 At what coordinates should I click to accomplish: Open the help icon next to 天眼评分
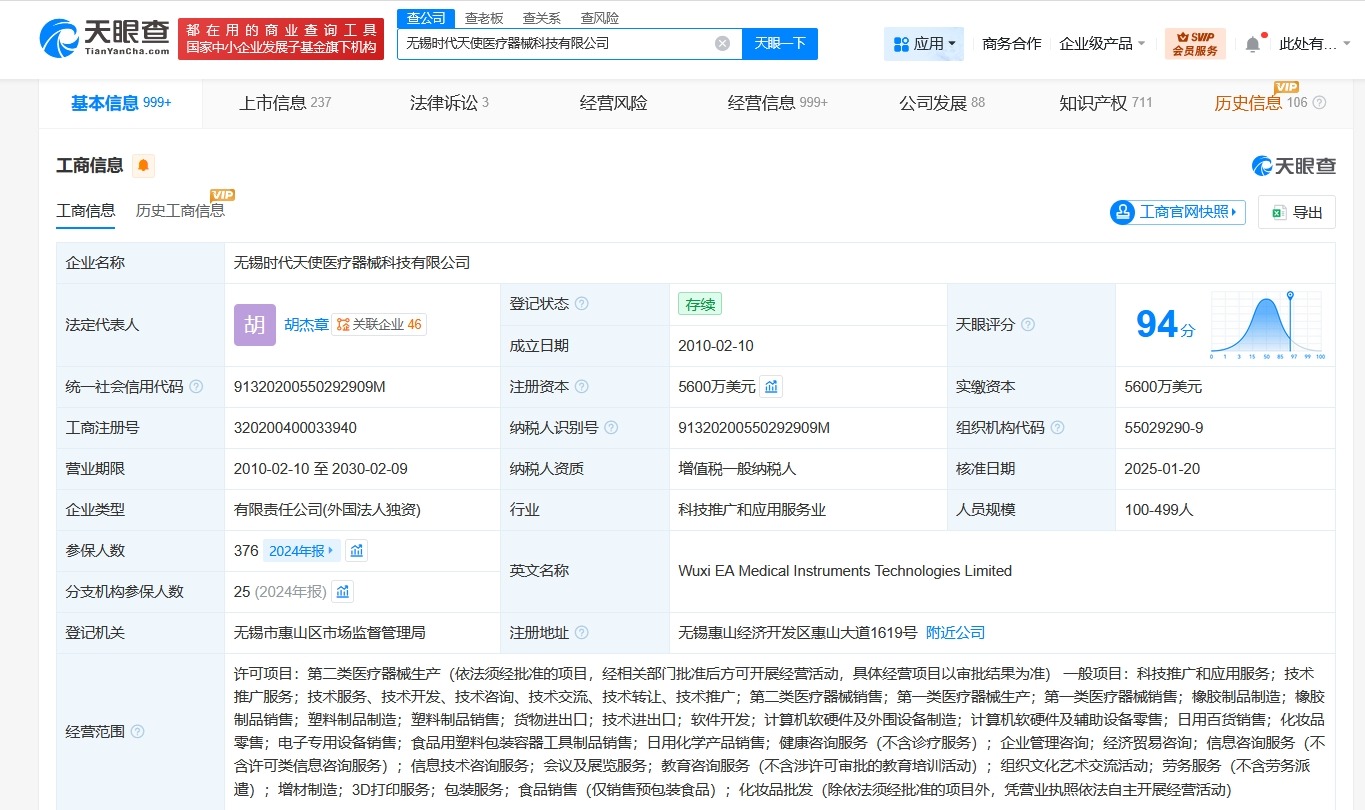(1028, 324)
